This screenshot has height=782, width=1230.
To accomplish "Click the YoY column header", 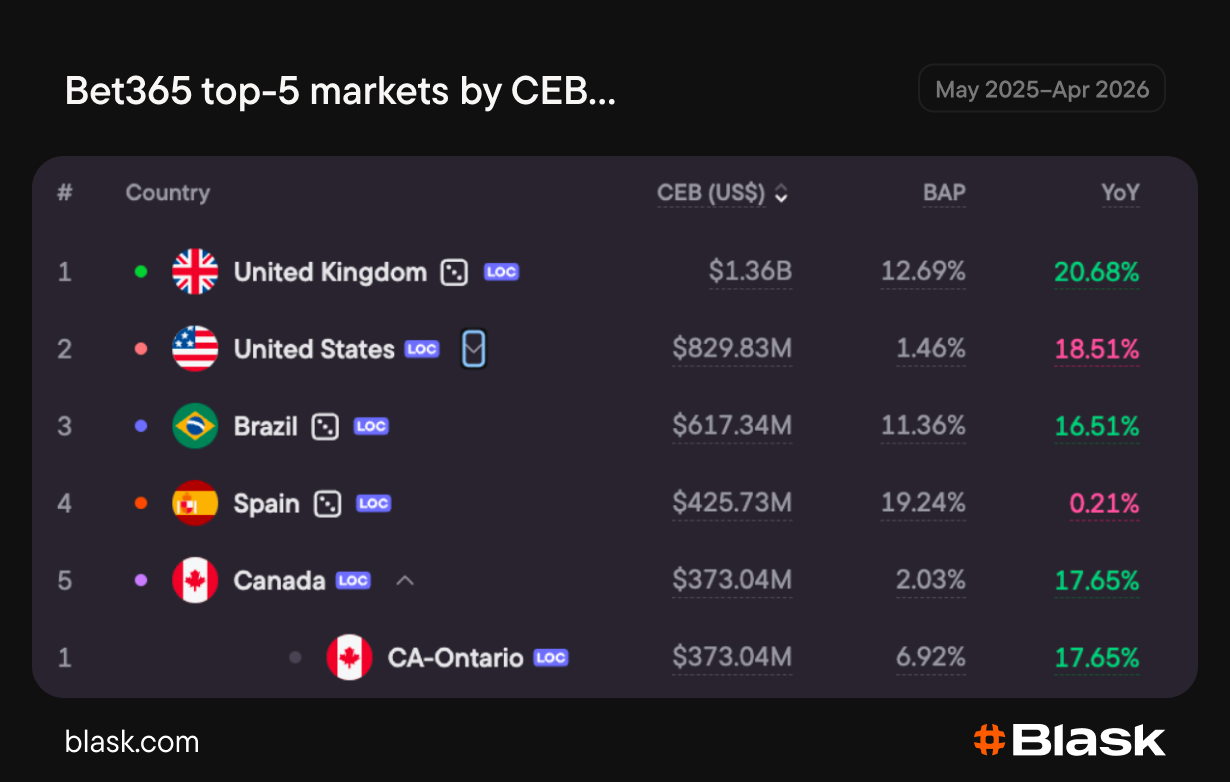I will 1120,193.
